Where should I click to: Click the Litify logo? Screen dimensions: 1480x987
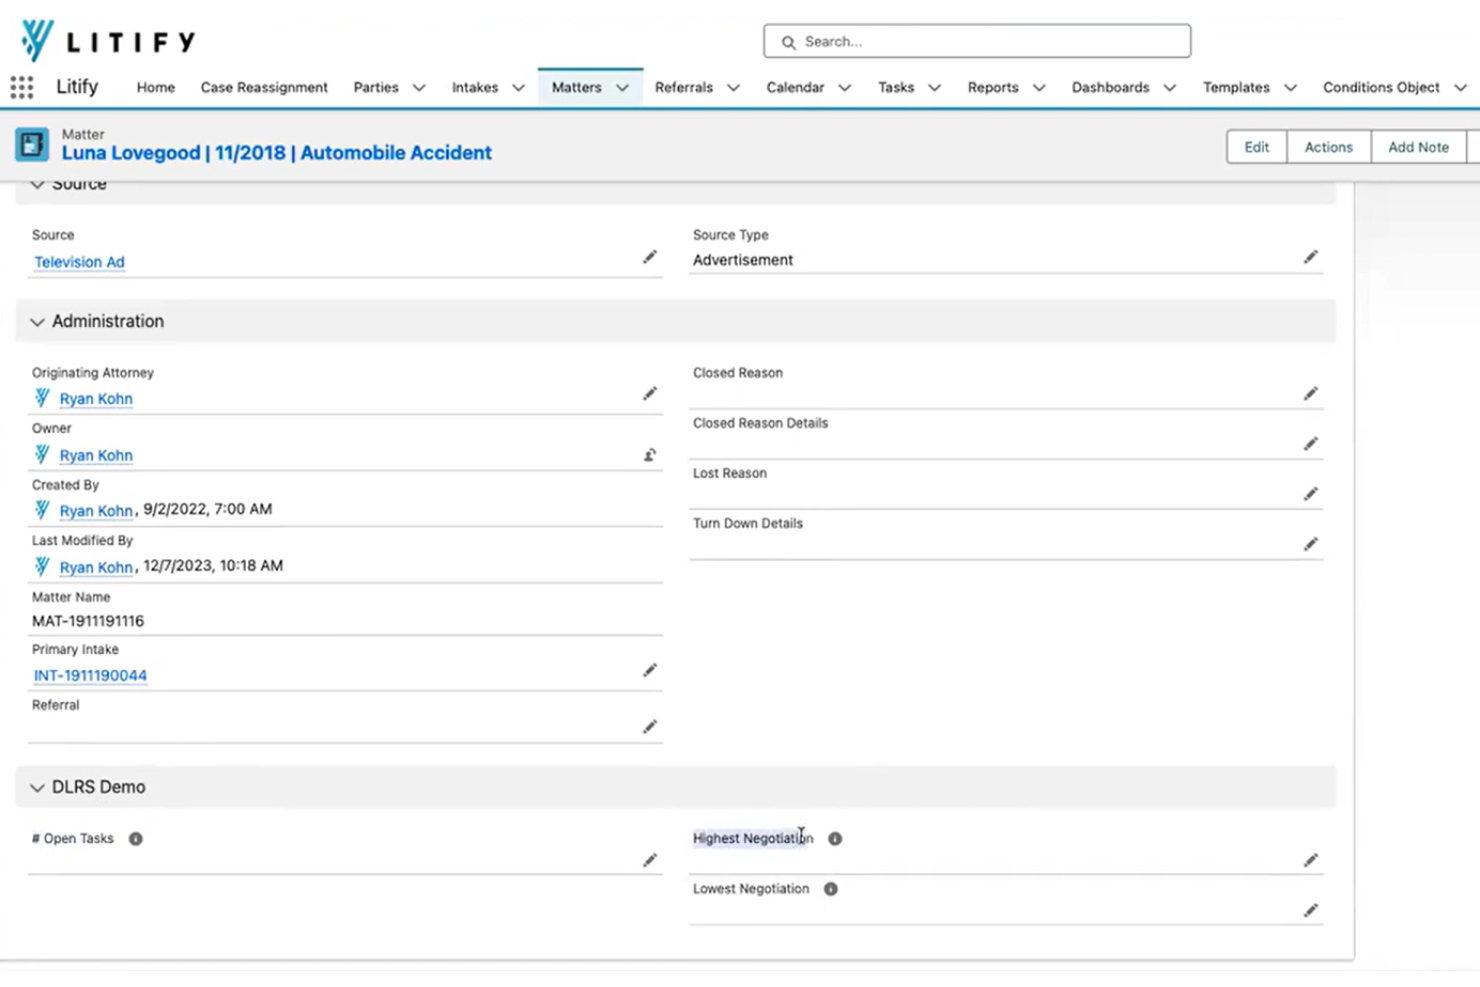coord(107,41)
